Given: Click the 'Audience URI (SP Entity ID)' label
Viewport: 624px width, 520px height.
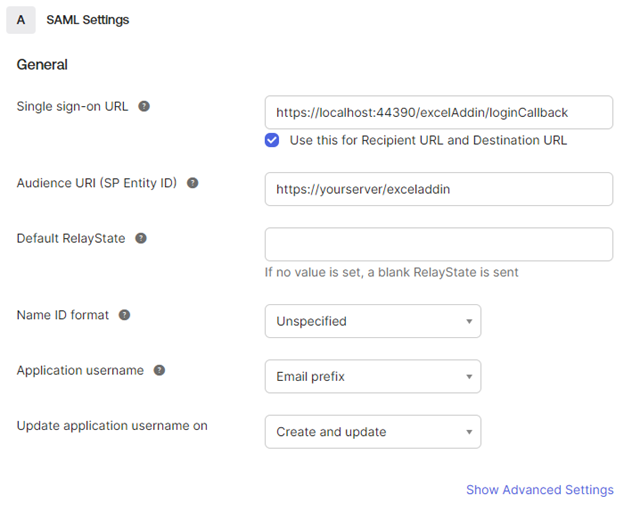Looking at the screenshot, I should click(x=97, y=183).
